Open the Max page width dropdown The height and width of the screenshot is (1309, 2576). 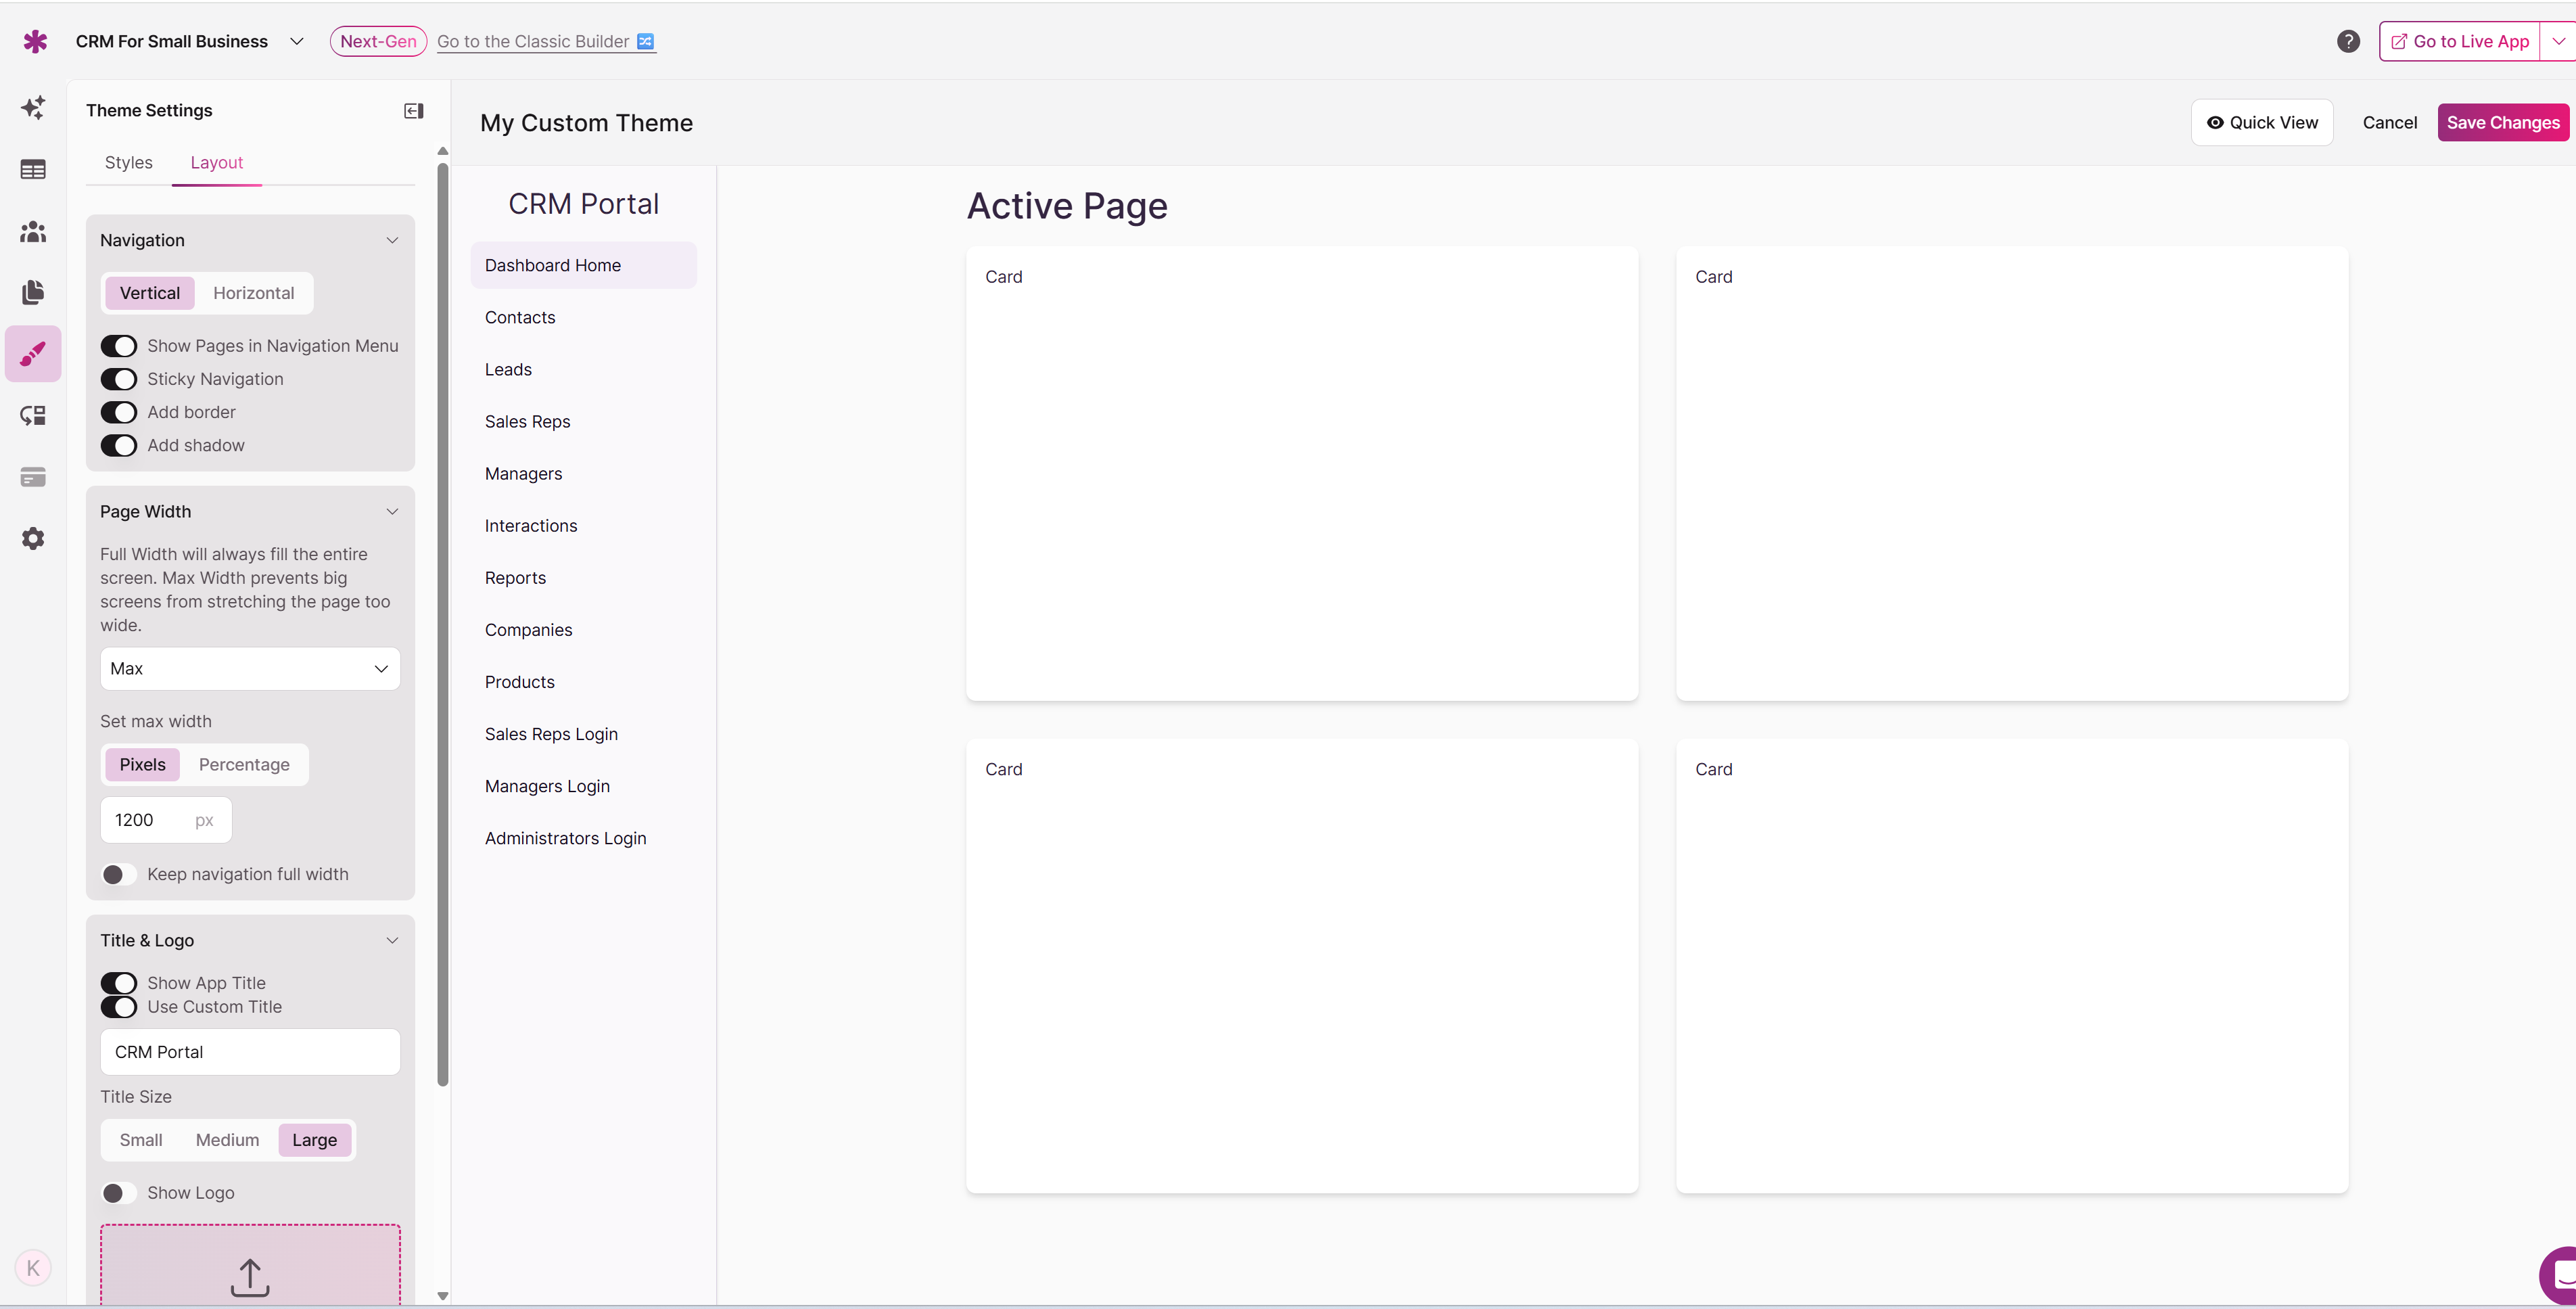point(250,668)
